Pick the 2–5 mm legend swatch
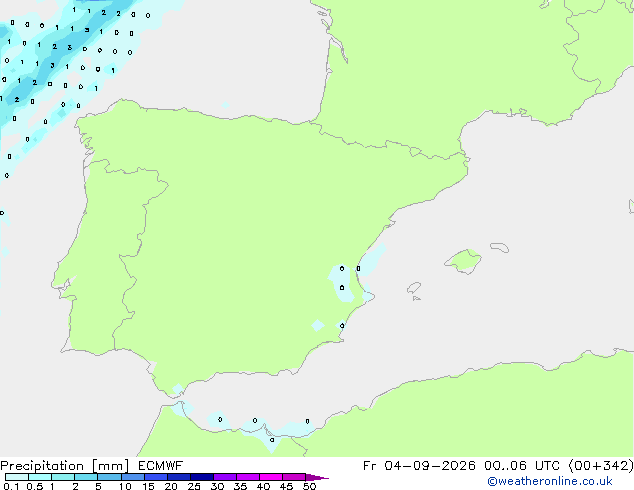The height and width of the screenshot is (490, 634). pyautogui.click(x=86, y=477)
